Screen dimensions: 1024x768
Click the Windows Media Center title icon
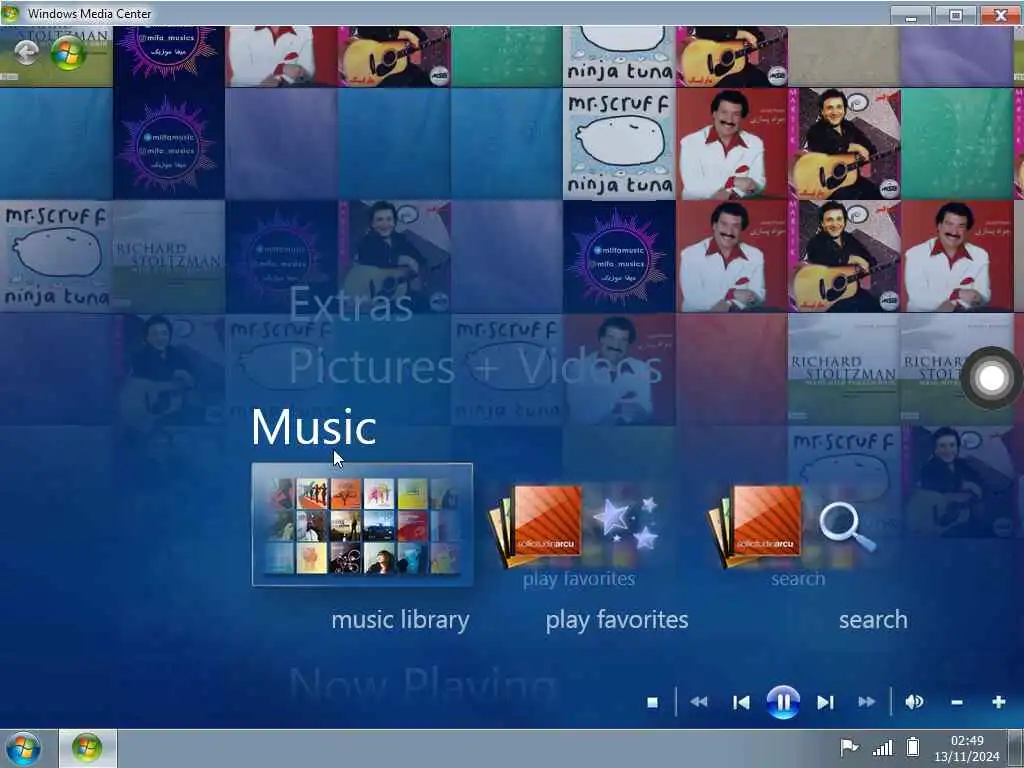[x=10, y=13]
